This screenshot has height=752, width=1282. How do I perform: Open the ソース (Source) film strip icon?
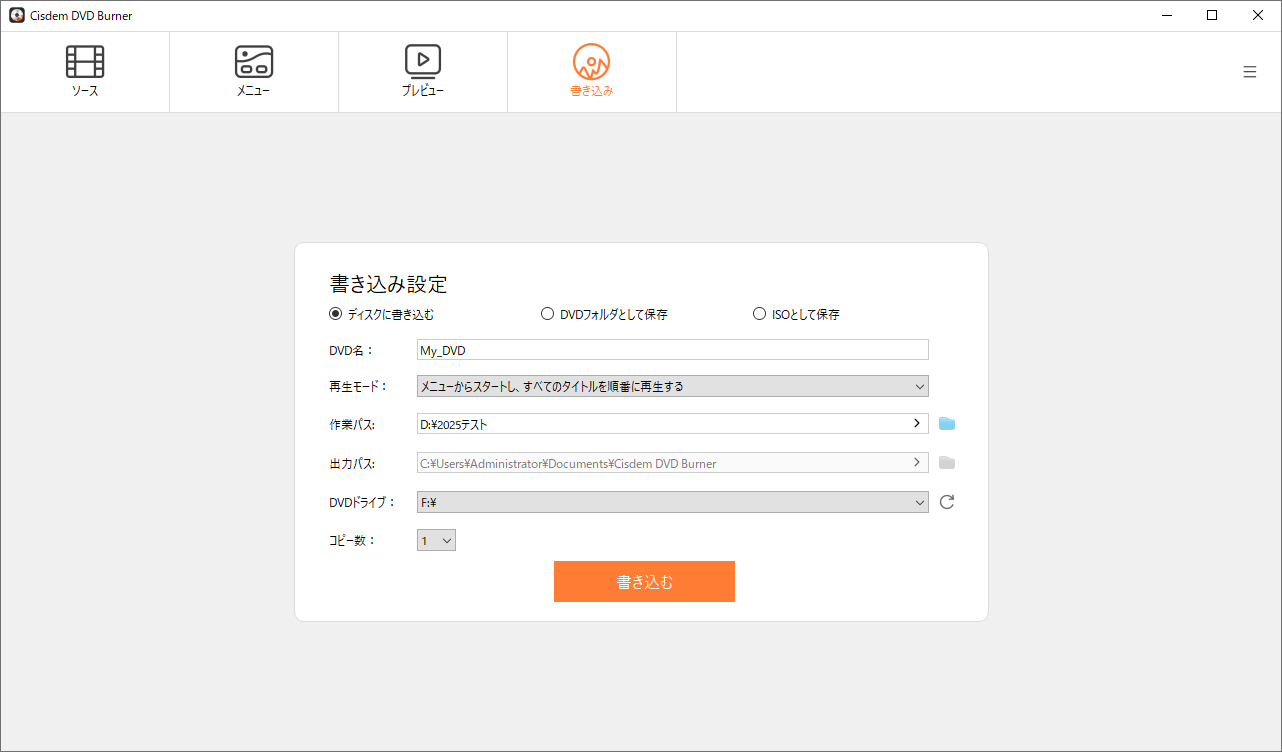[85, 62]
